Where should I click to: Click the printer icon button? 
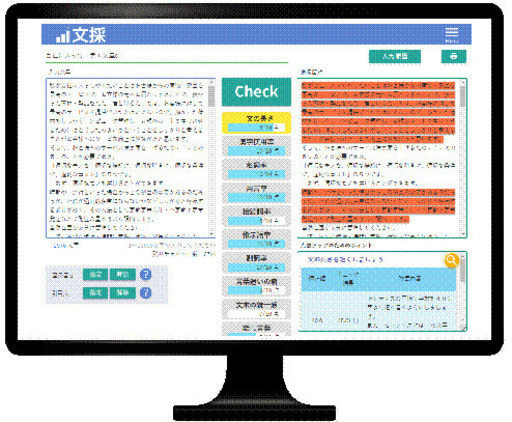(454, 56)
